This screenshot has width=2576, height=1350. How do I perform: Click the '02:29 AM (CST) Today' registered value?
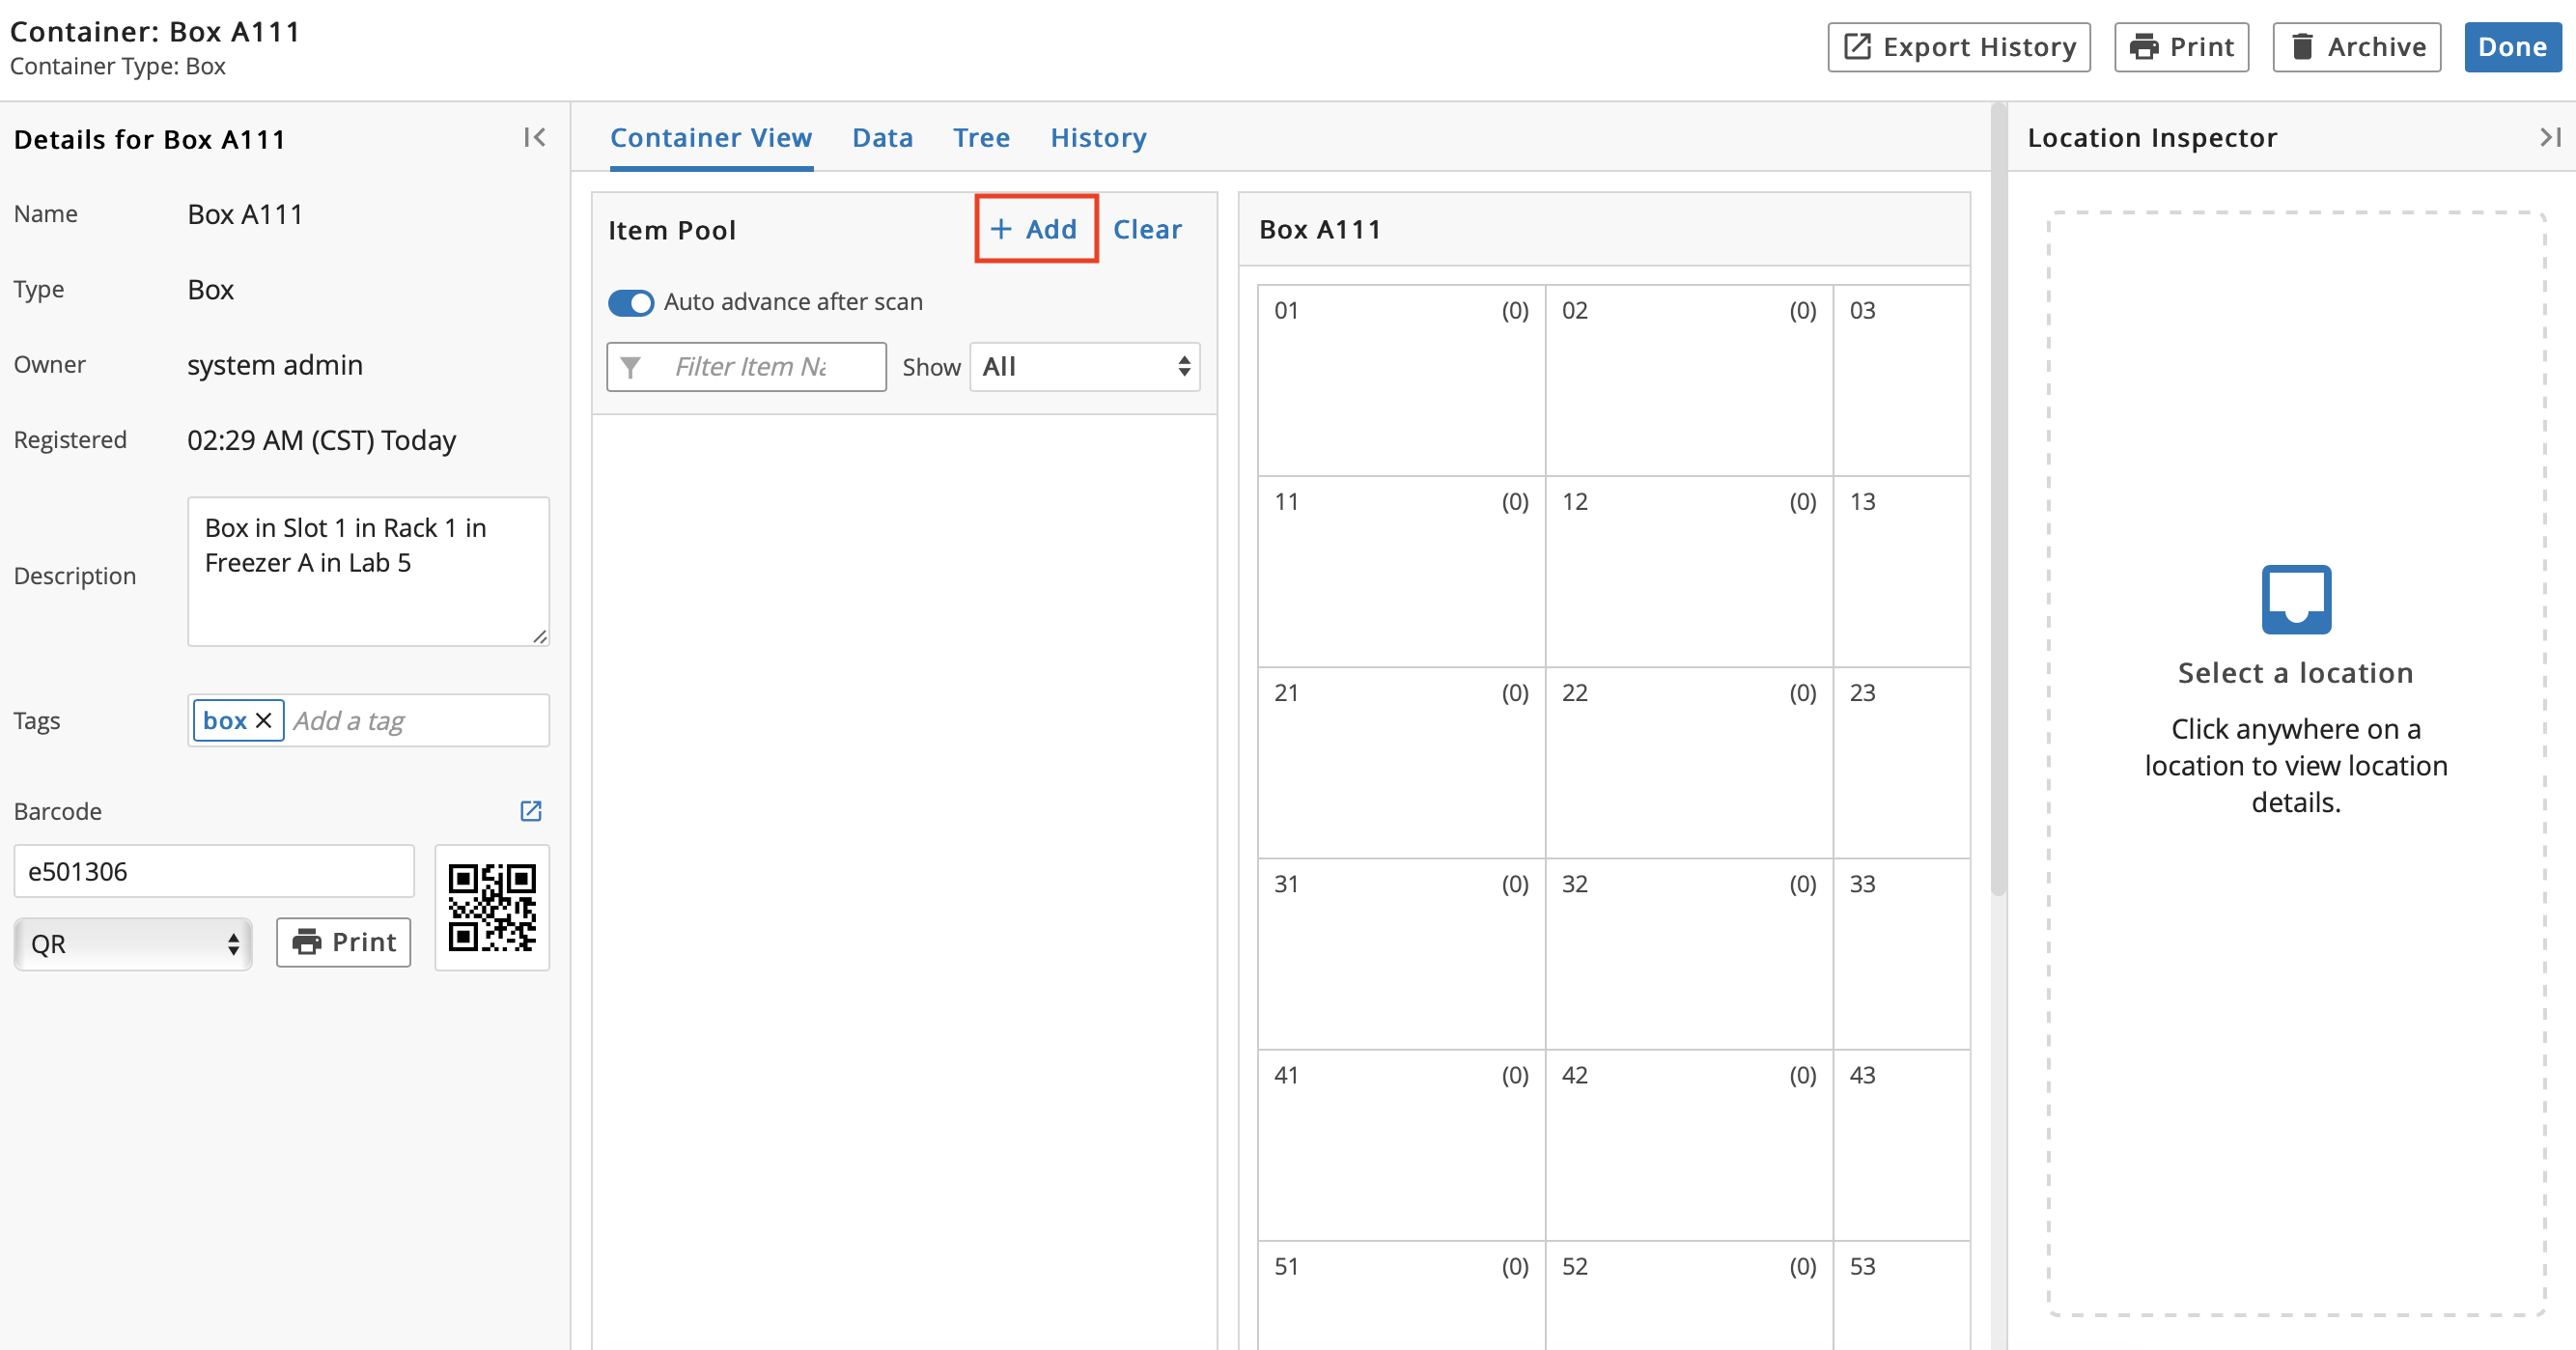point(322,440)
